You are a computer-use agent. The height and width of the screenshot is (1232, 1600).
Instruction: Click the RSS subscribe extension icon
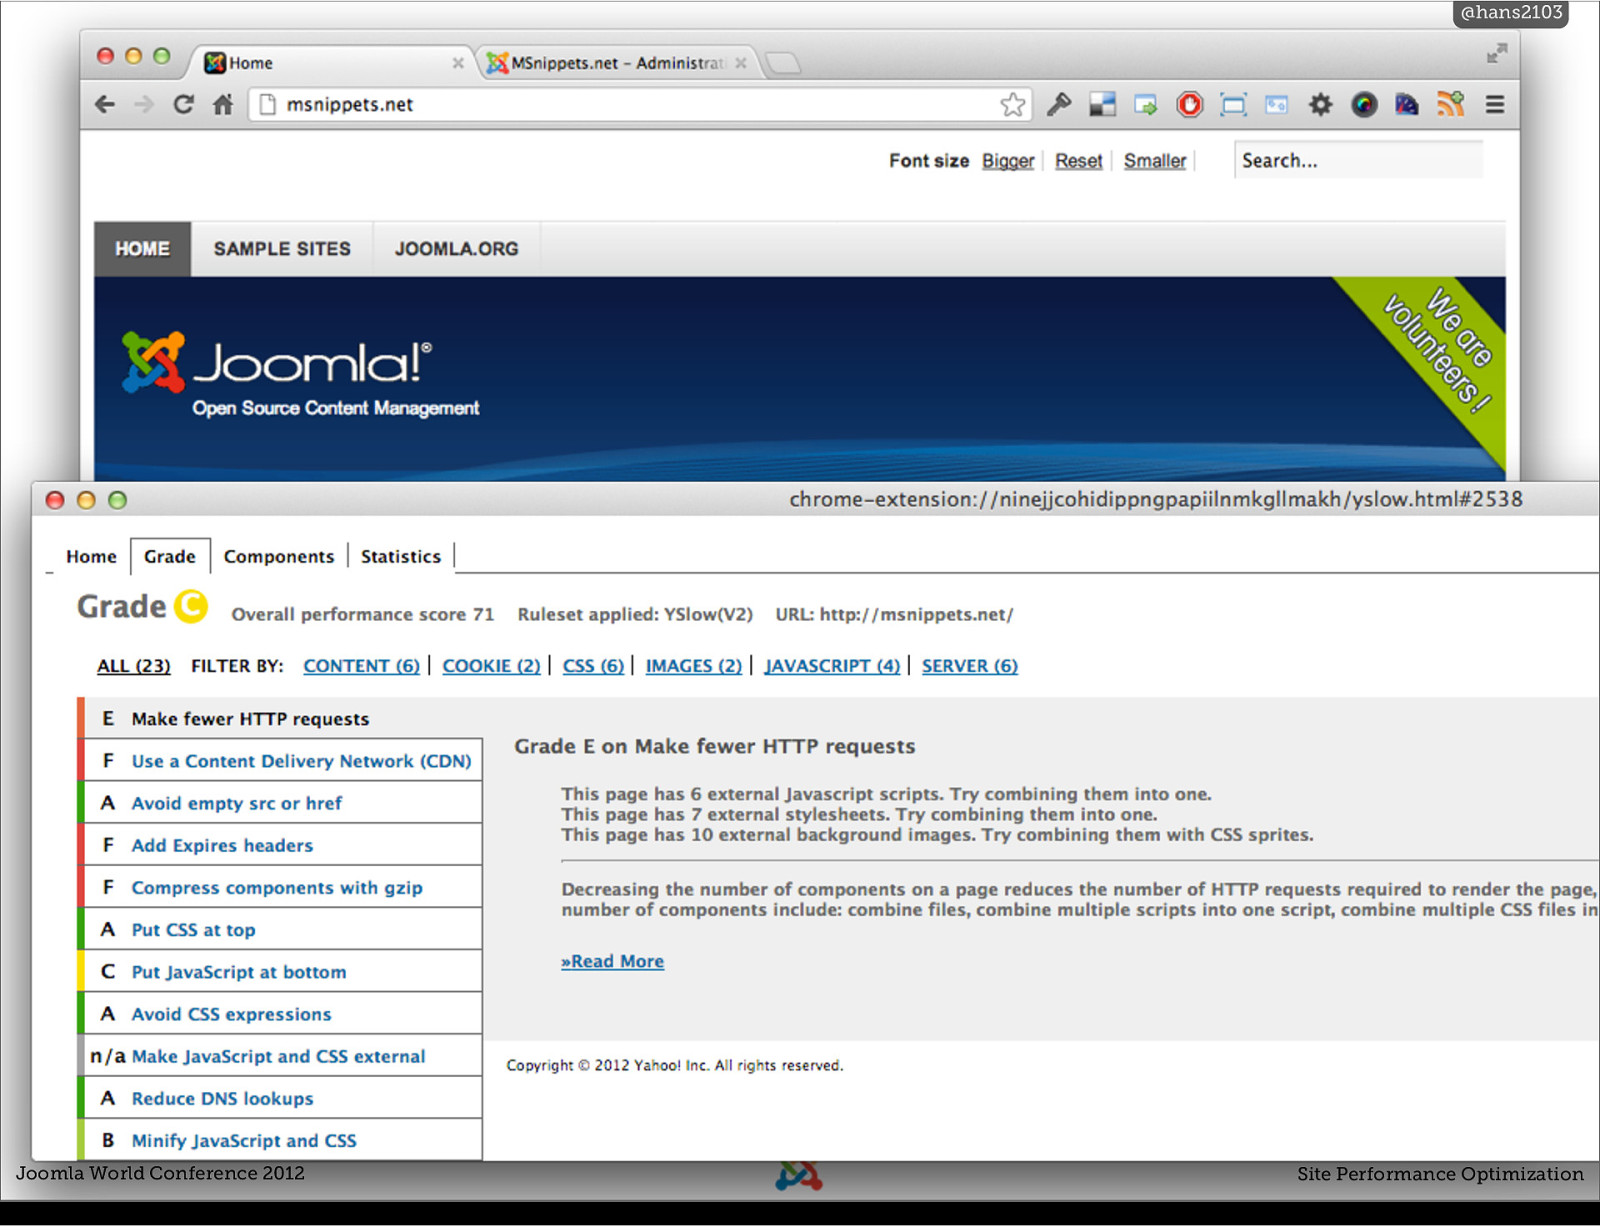pos(1451,104)
